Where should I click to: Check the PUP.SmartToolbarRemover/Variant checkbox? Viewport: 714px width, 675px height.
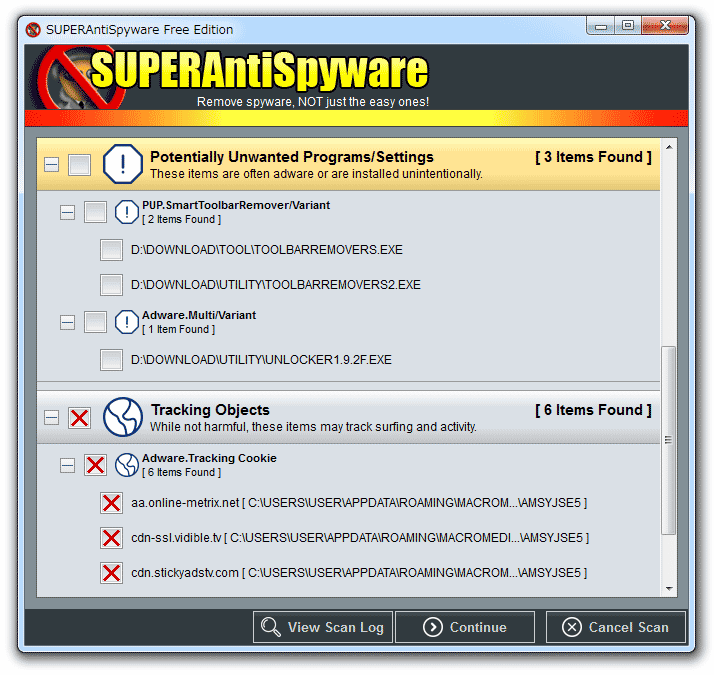point(95,212)
